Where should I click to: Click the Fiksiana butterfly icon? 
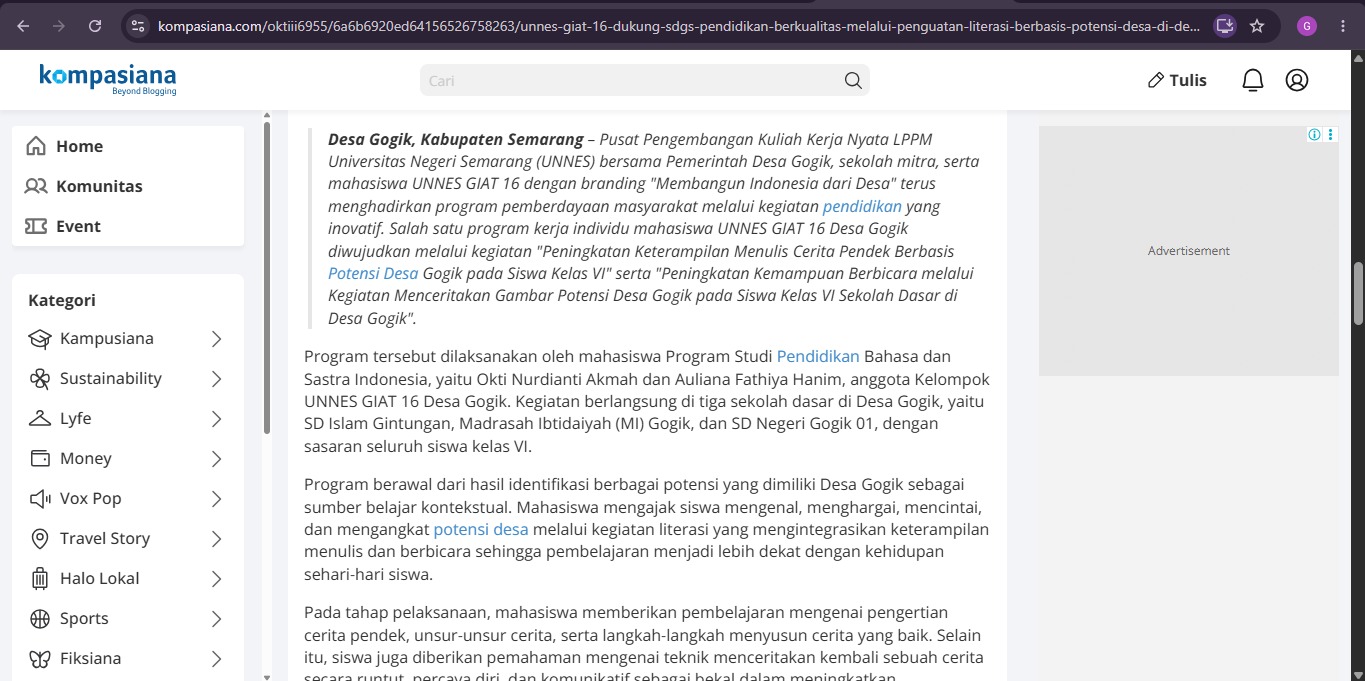click(x=40, y=659)
